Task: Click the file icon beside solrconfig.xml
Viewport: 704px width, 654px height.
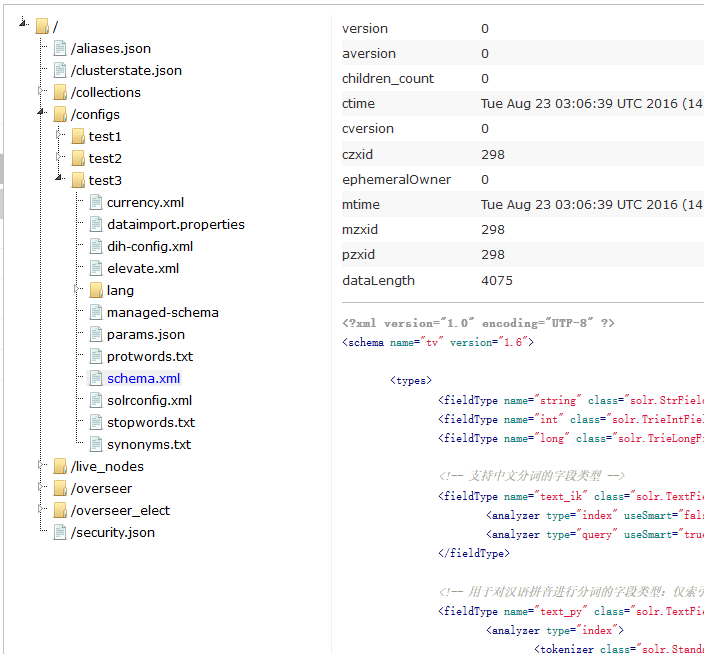Action: [x=96, y=400]
